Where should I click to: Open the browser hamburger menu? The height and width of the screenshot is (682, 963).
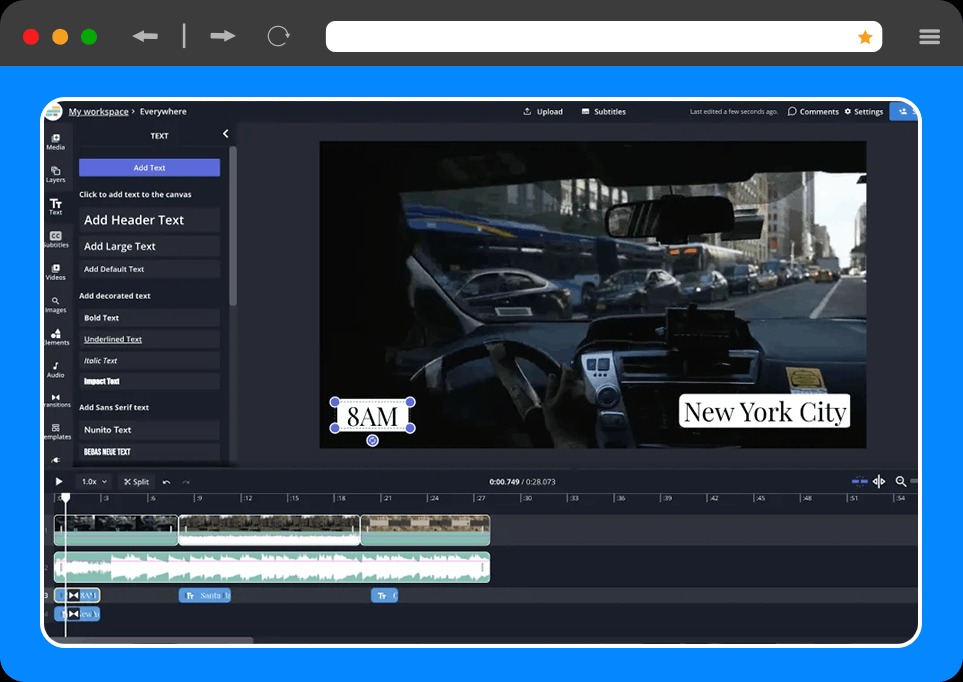929,37
